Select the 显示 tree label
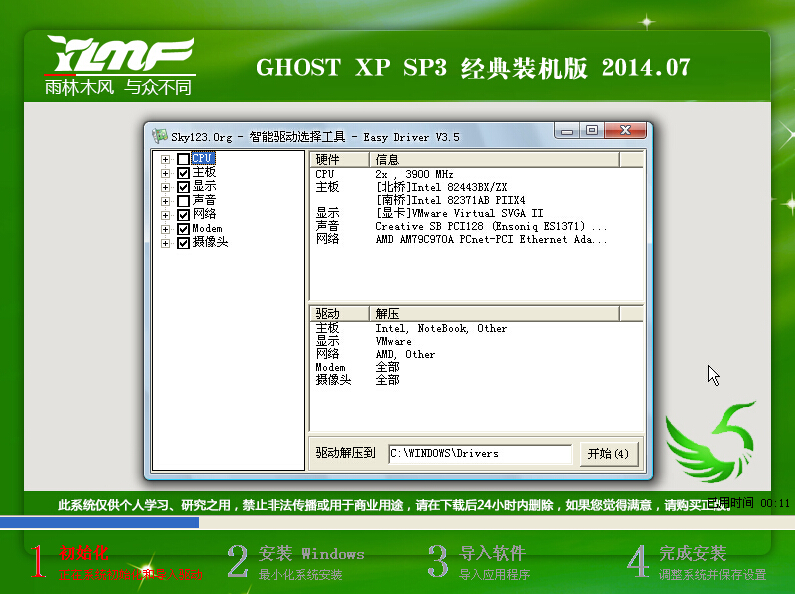 coord(204,186)
